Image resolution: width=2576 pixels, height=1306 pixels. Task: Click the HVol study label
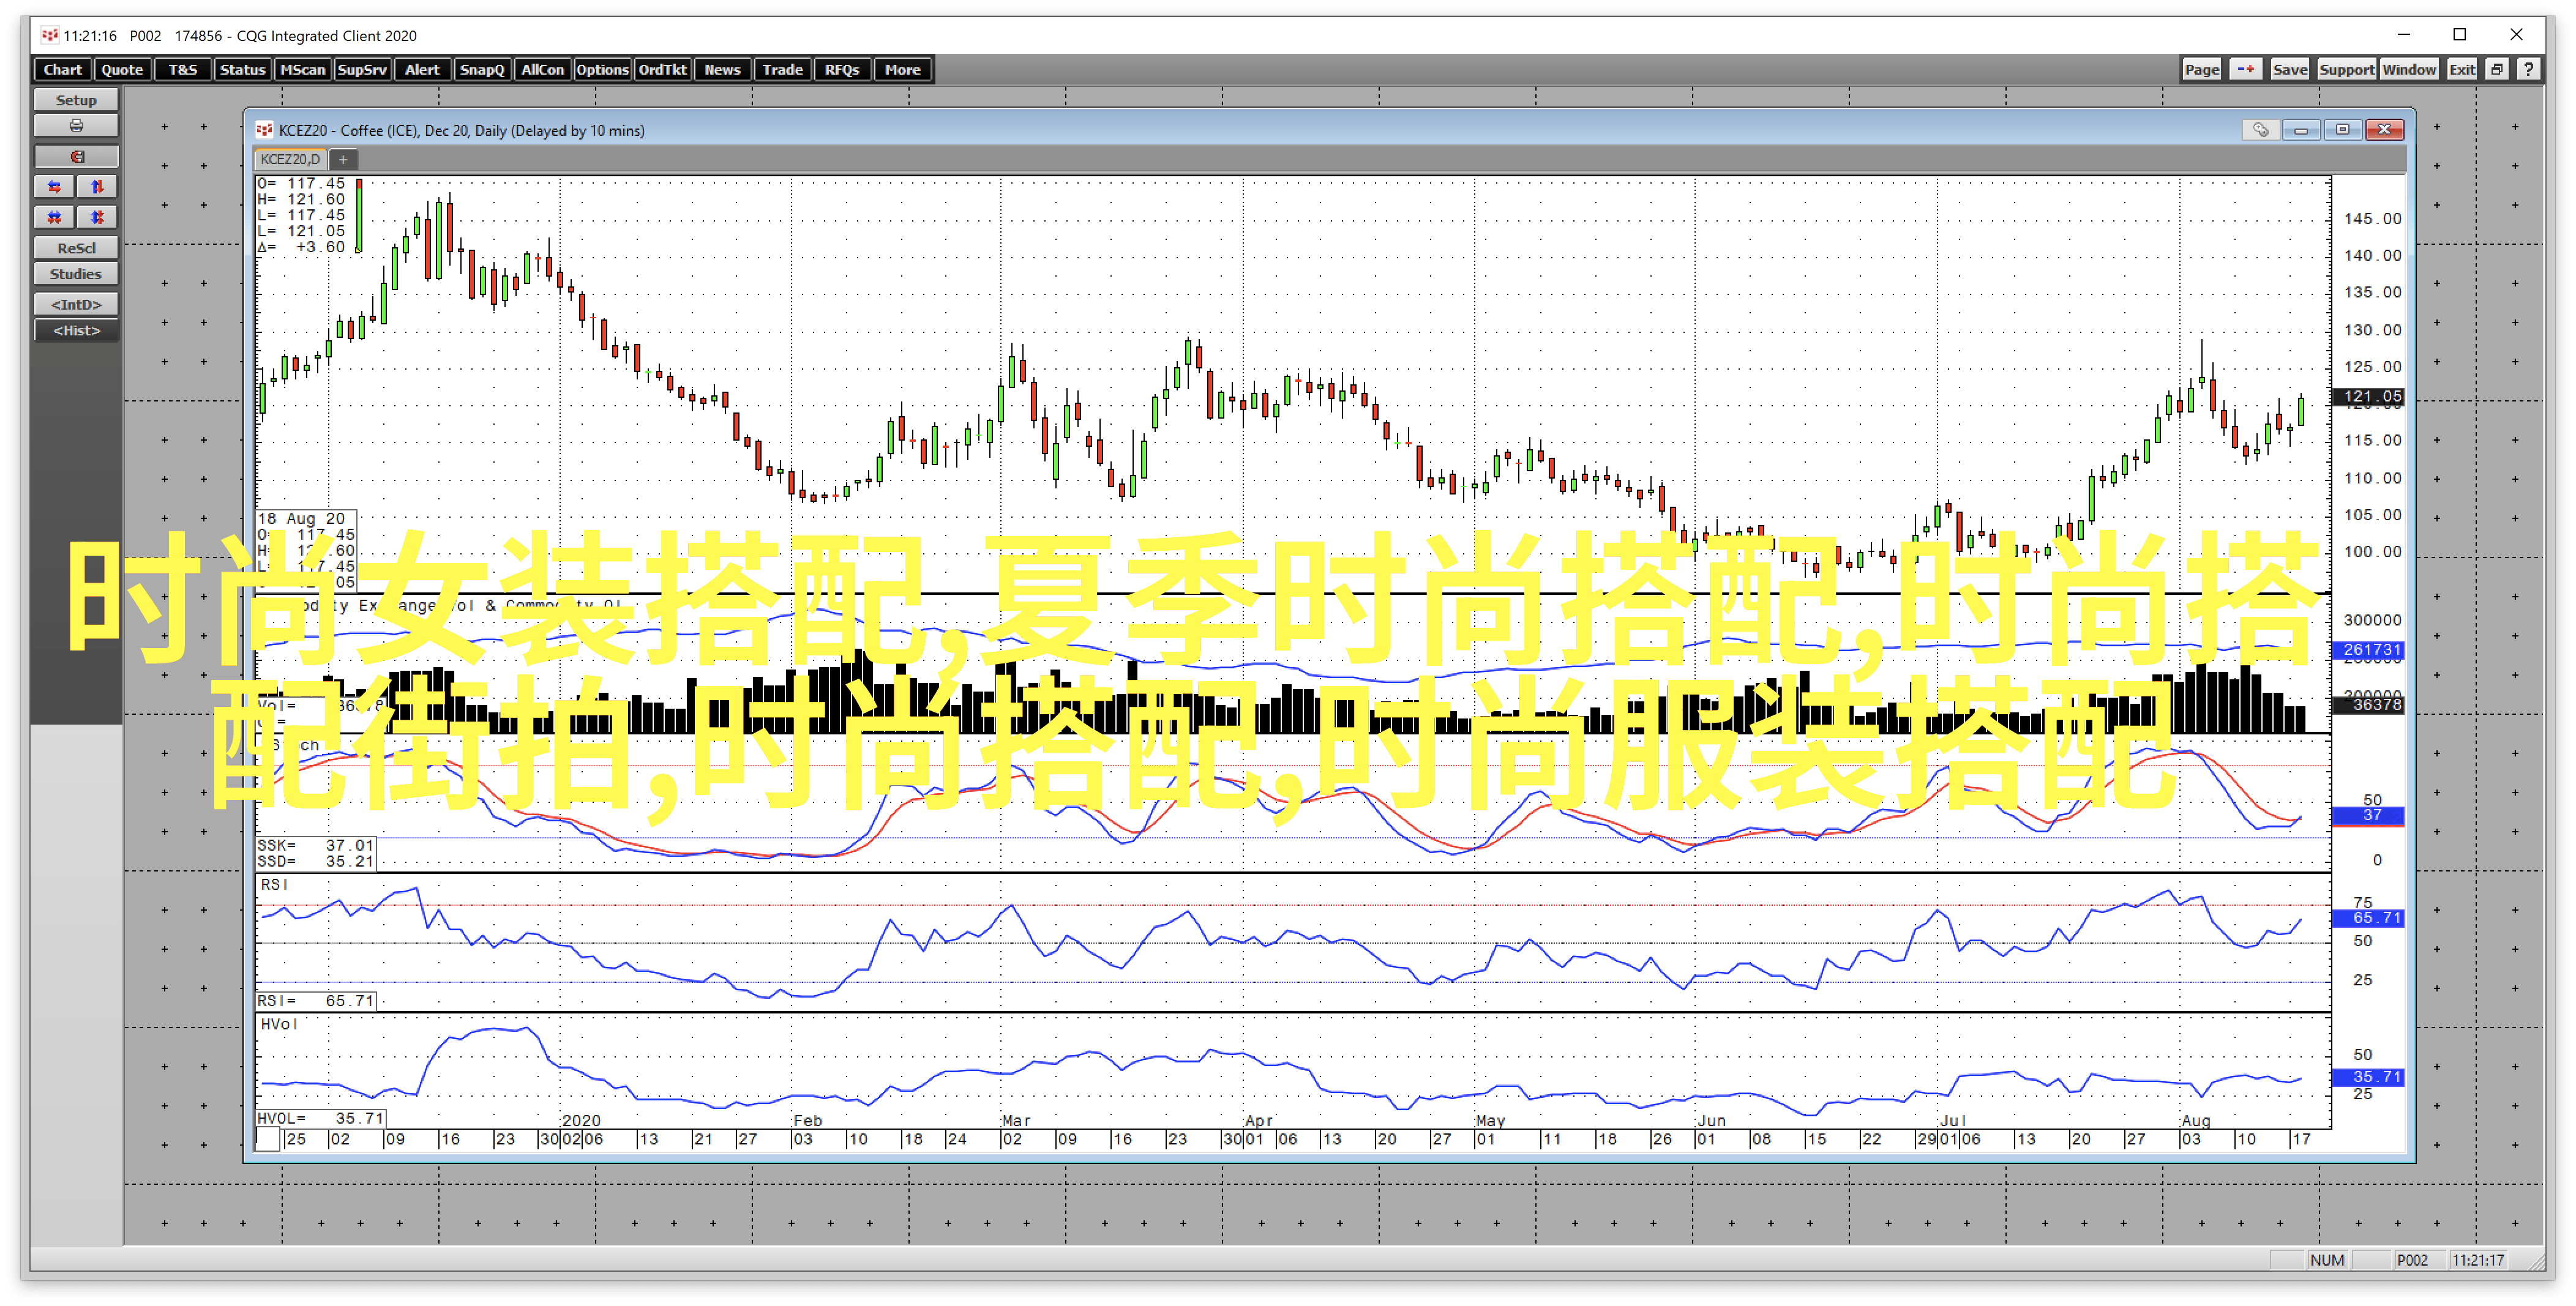tap(279, 1024)
